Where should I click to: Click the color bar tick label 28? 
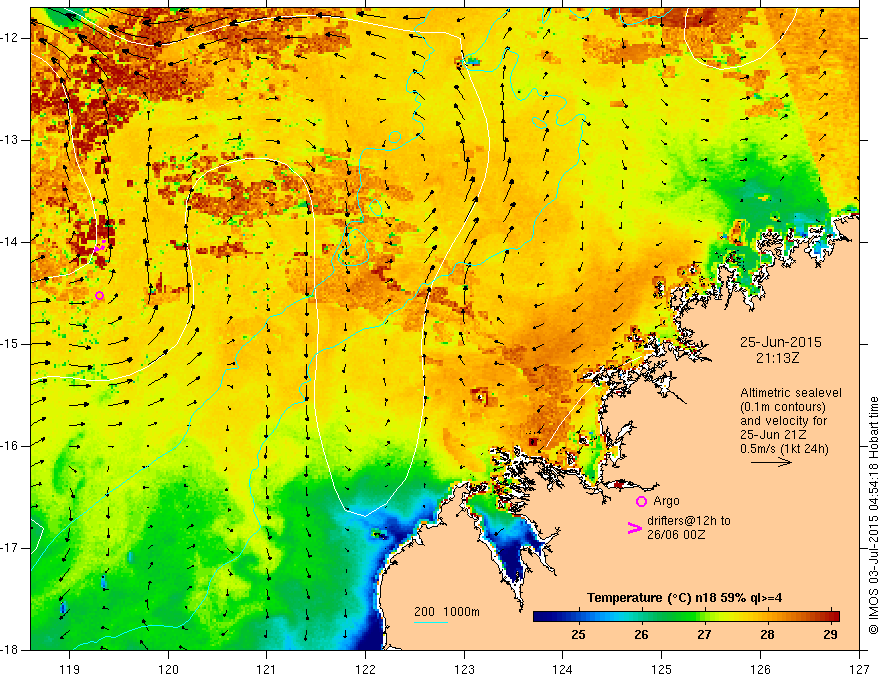coord(767,635)
